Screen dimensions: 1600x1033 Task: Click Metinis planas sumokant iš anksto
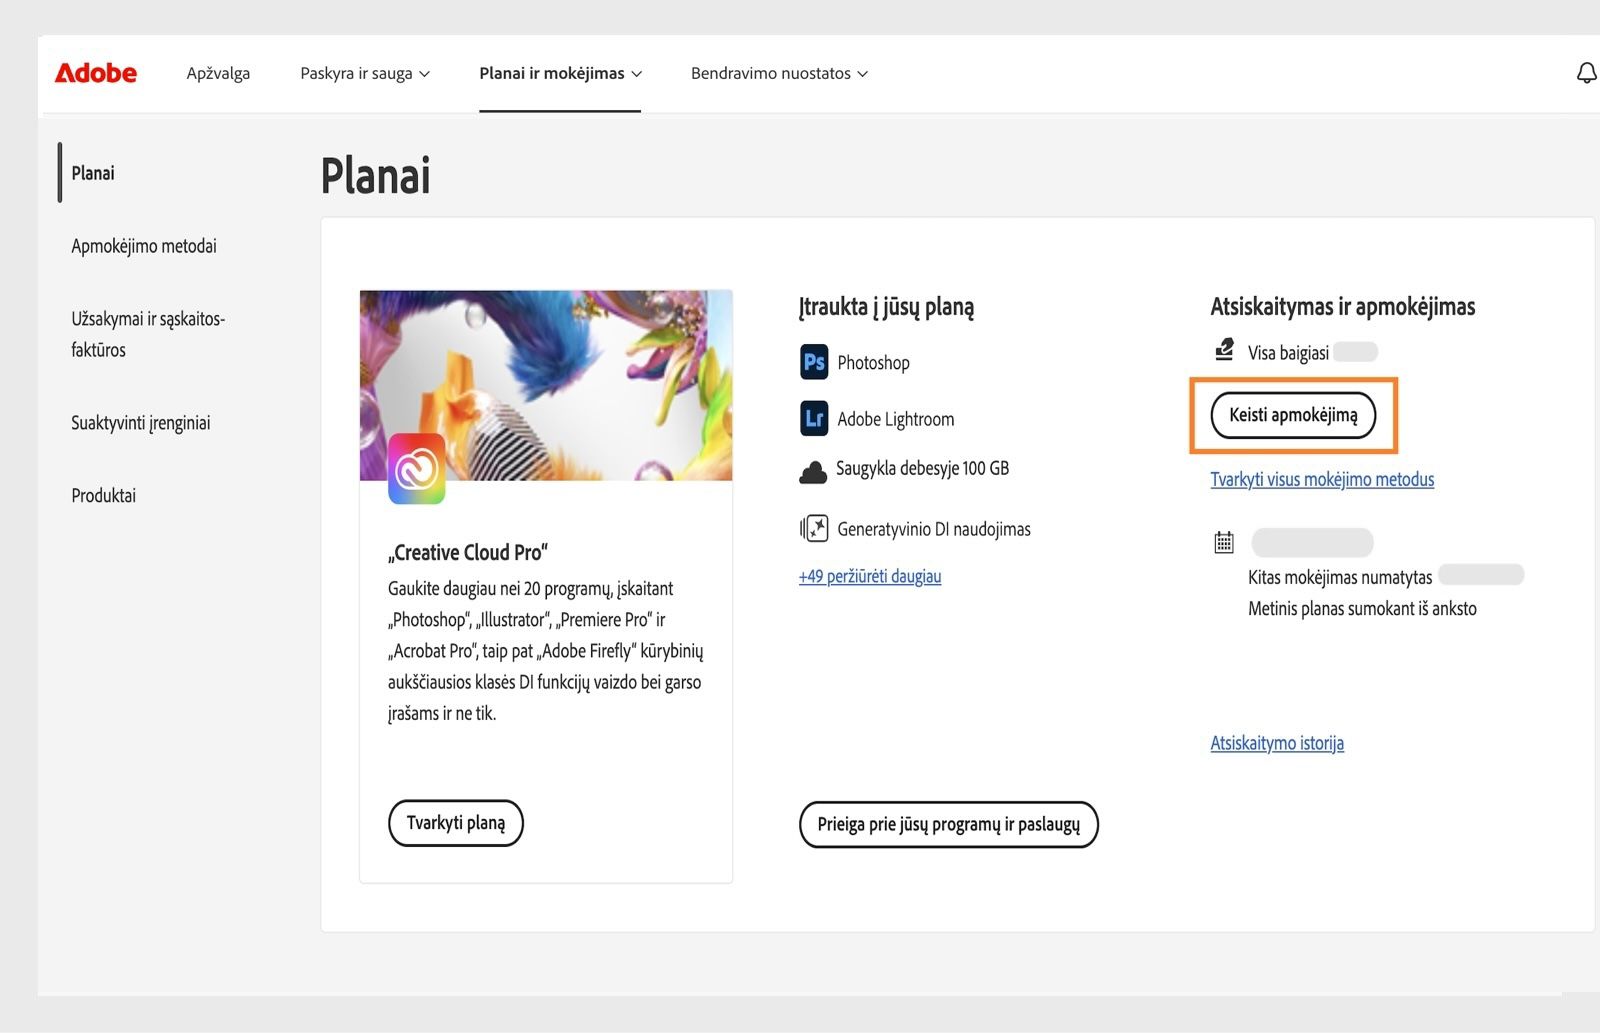click(x=1362, y=608)
